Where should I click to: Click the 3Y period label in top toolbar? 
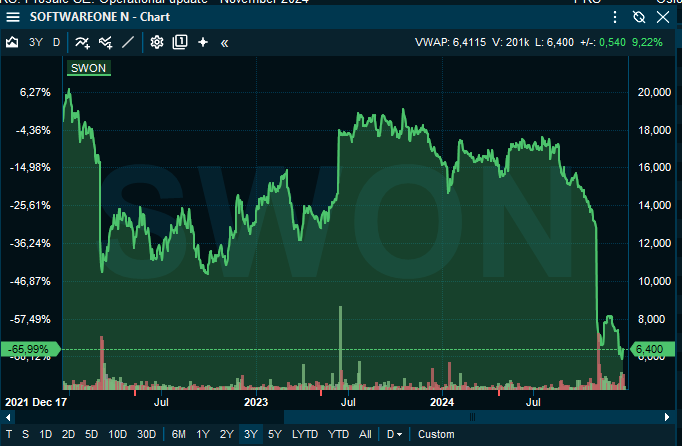pos(36,42)
